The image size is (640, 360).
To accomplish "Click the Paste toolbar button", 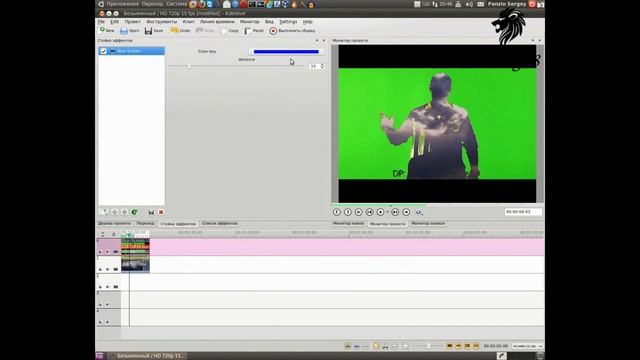I will point(254,31).
